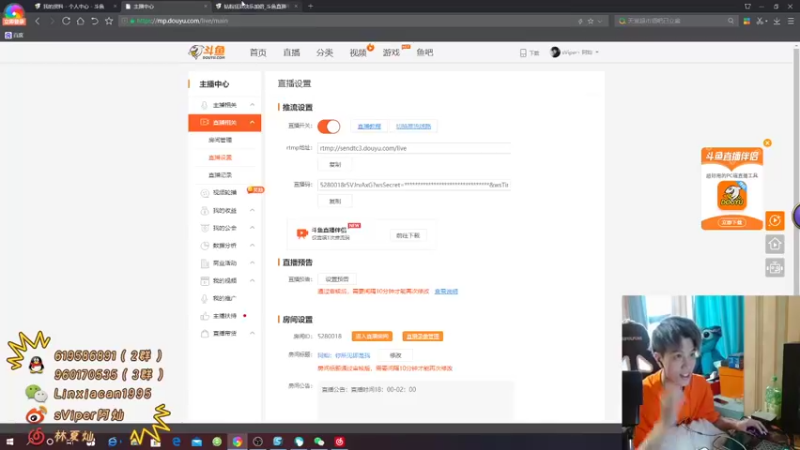Open the 鱼吧 nav item
800x450 pixels.
[424, 53]
